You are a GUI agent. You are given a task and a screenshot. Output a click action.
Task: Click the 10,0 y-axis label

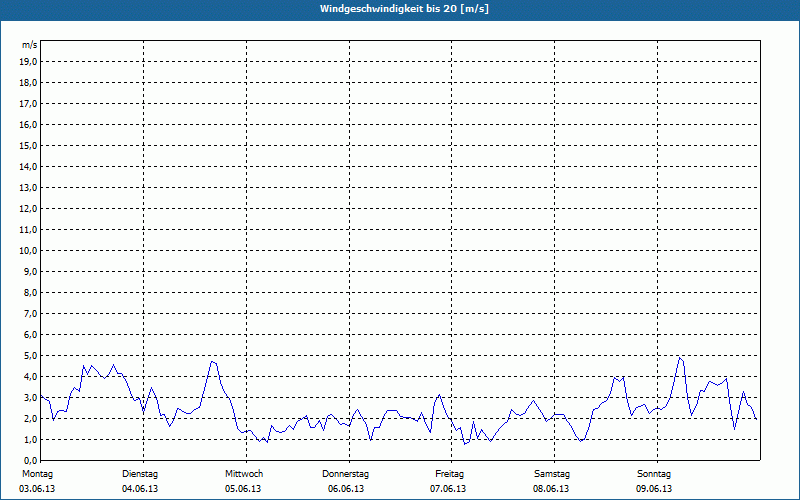(x=29, y=251)
